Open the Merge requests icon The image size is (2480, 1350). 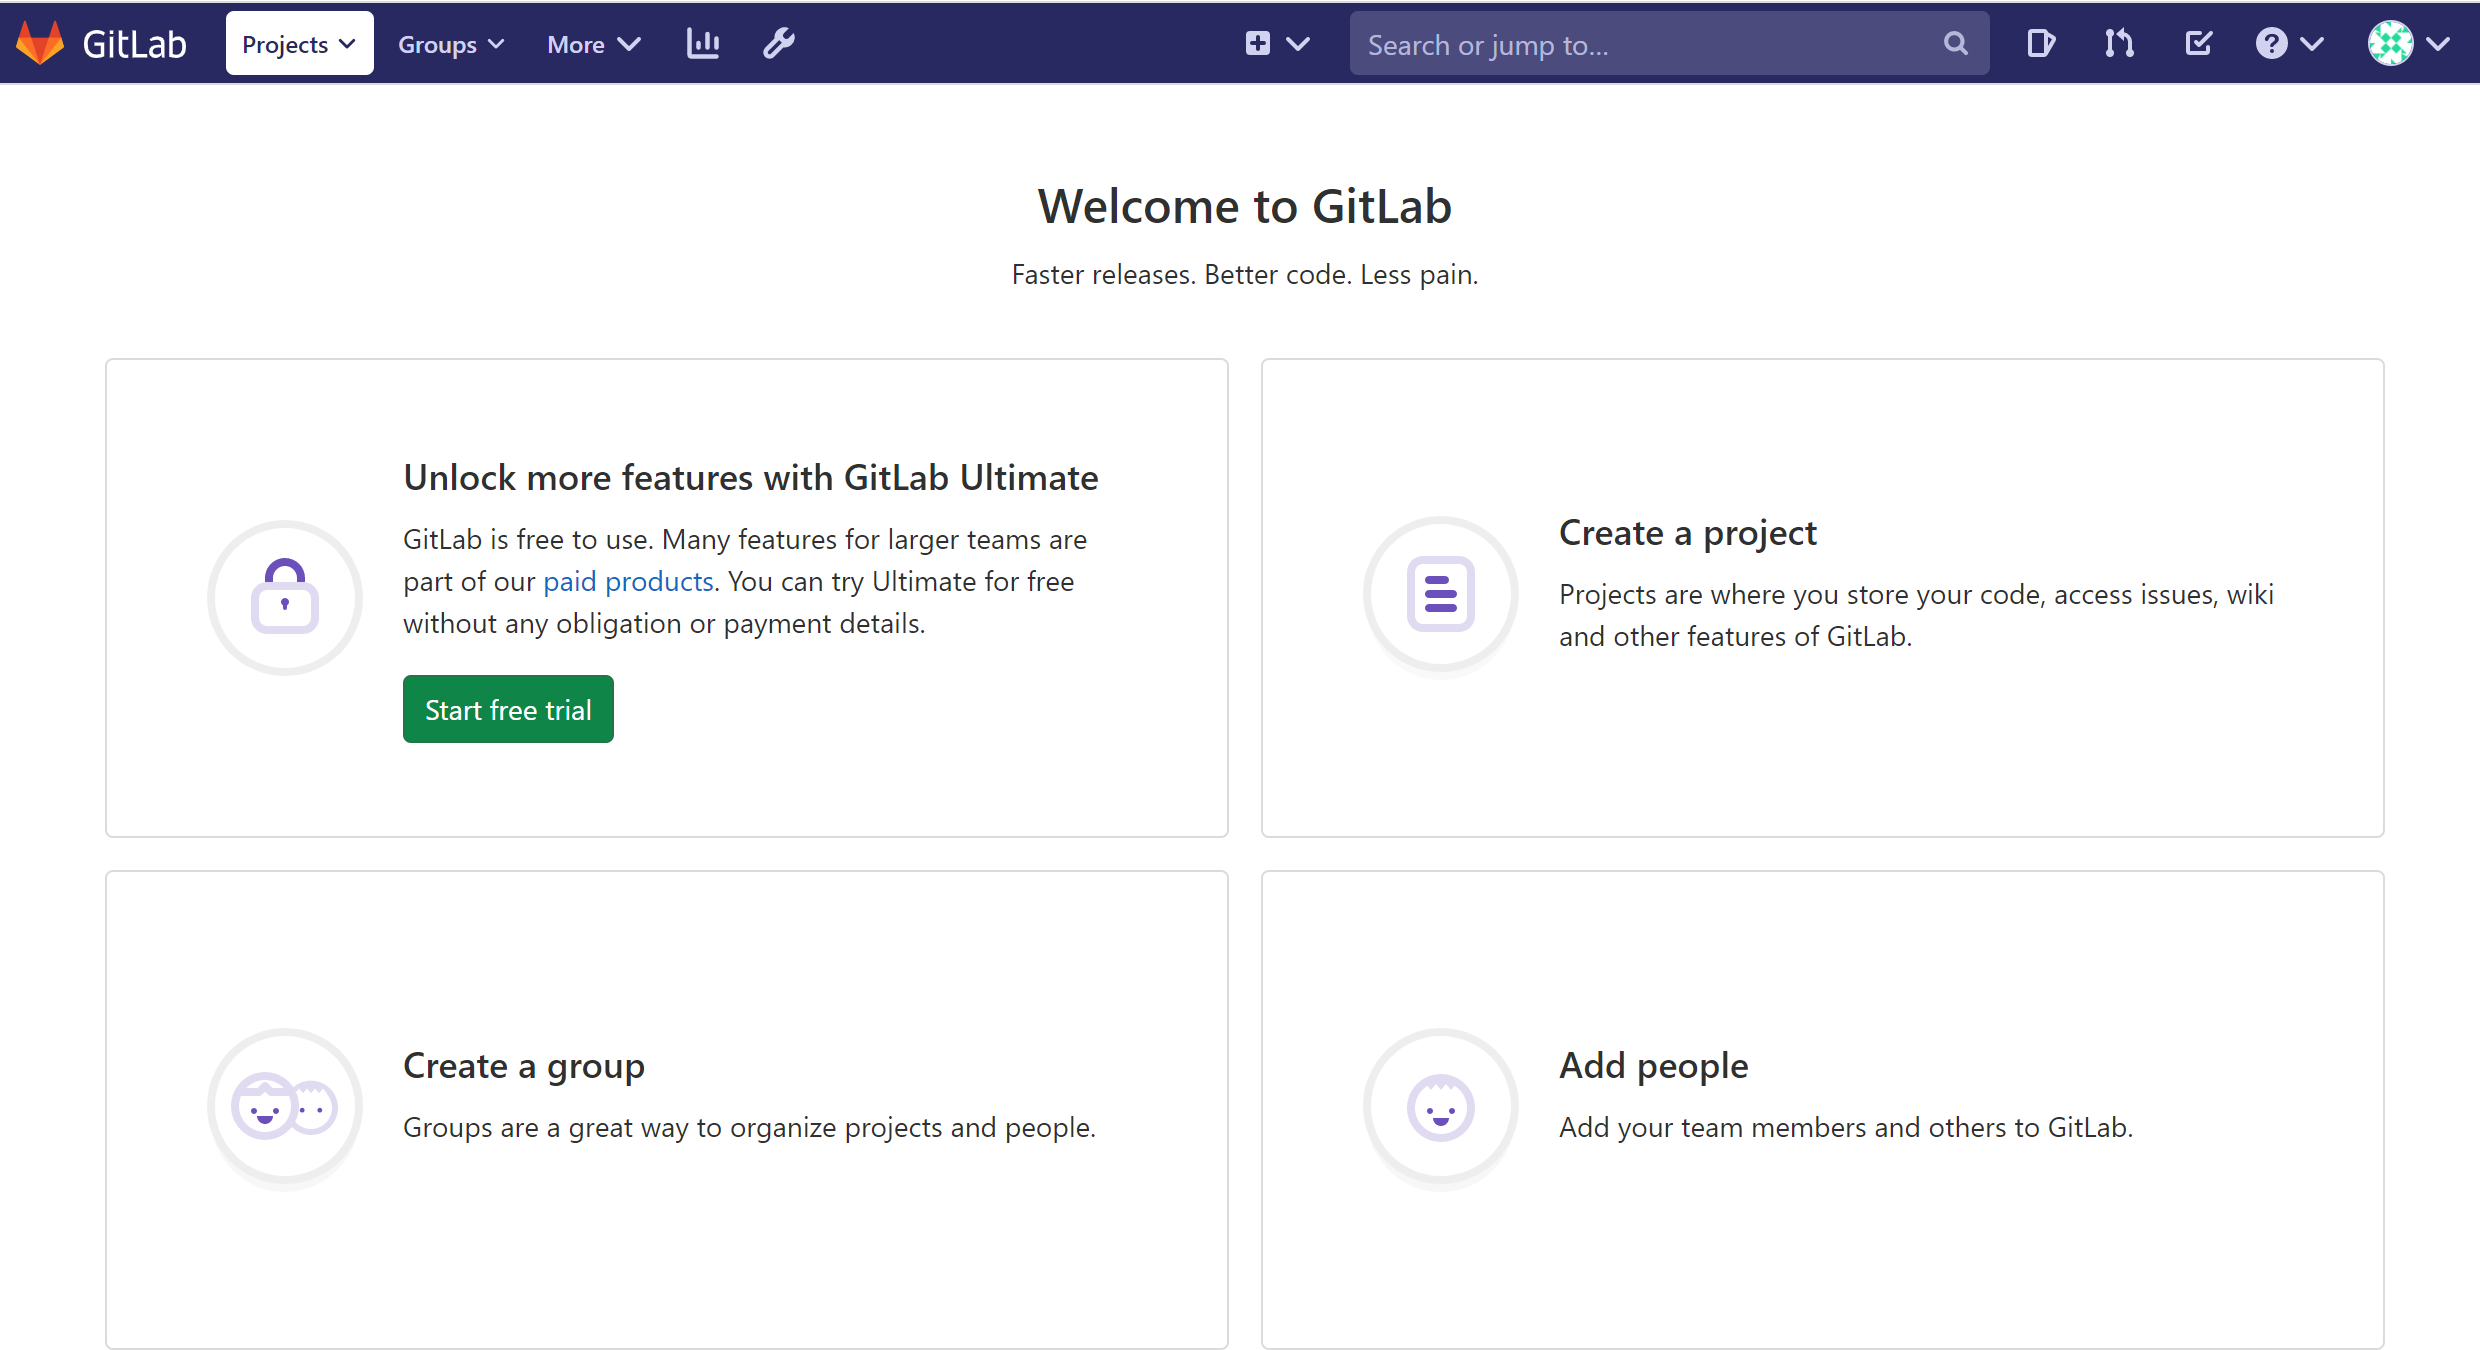(x=2118, y=43)
